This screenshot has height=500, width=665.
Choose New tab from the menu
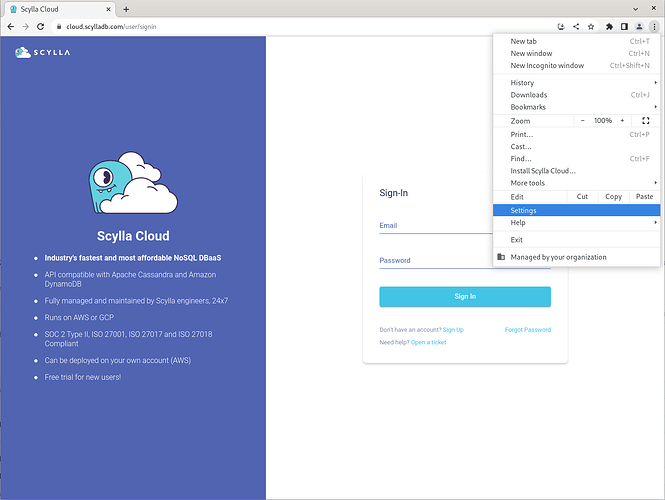pos(576,41)
